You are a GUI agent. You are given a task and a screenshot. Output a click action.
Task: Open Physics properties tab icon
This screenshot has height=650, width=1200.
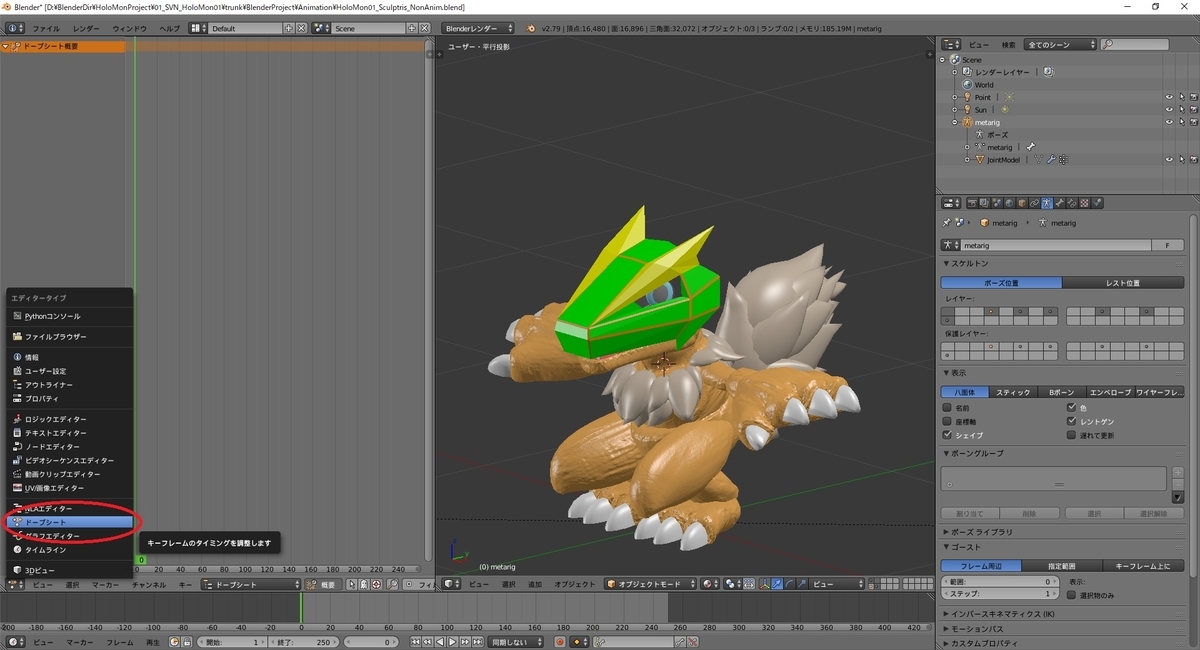[1096, 203]
